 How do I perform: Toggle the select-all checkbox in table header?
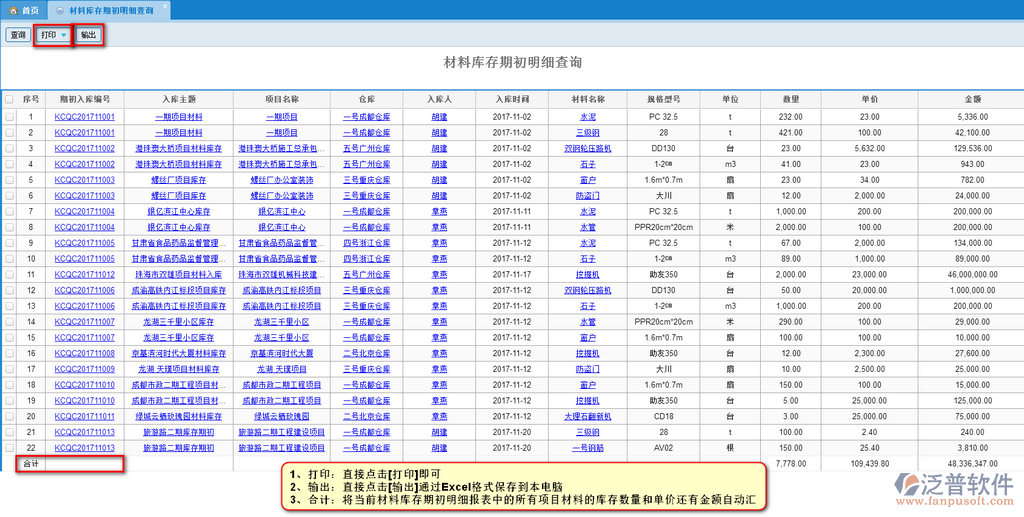[x=9, y=100]
